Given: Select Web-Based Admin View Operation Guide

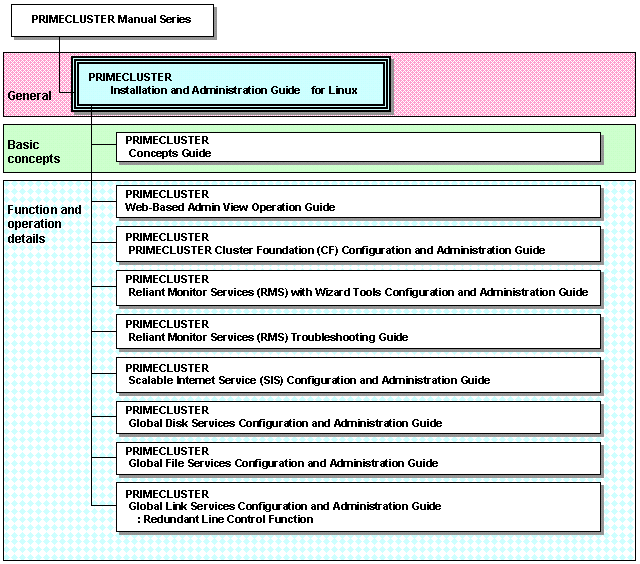Looking at the screenshot, I should [358, 202].
